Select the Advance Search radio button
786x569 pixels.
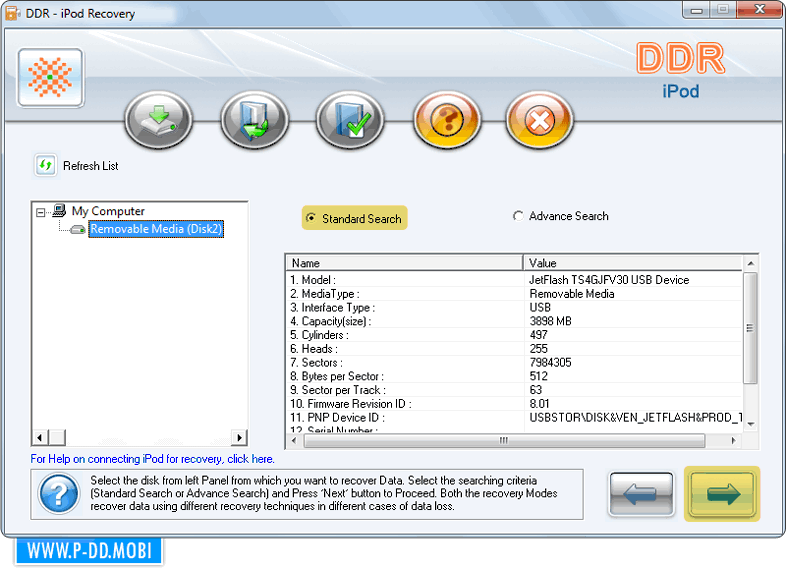[518, 216]
